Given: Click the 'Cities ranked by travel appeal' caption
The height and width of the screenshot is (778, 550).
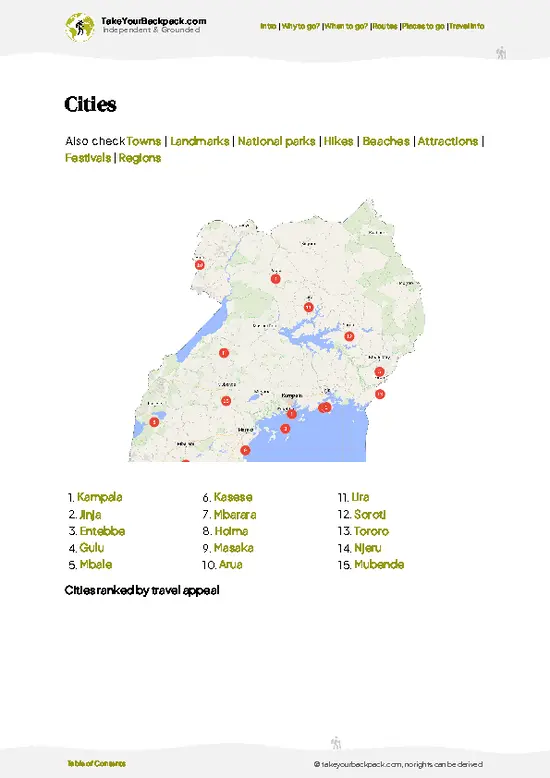Looking at the screenshot, I should (142, 590).
